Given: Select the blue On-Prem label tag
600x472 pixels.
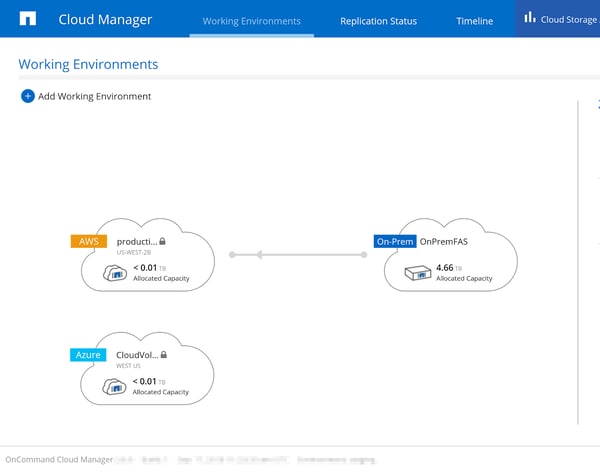Looking at the screenshot, I should pos(394,241).
